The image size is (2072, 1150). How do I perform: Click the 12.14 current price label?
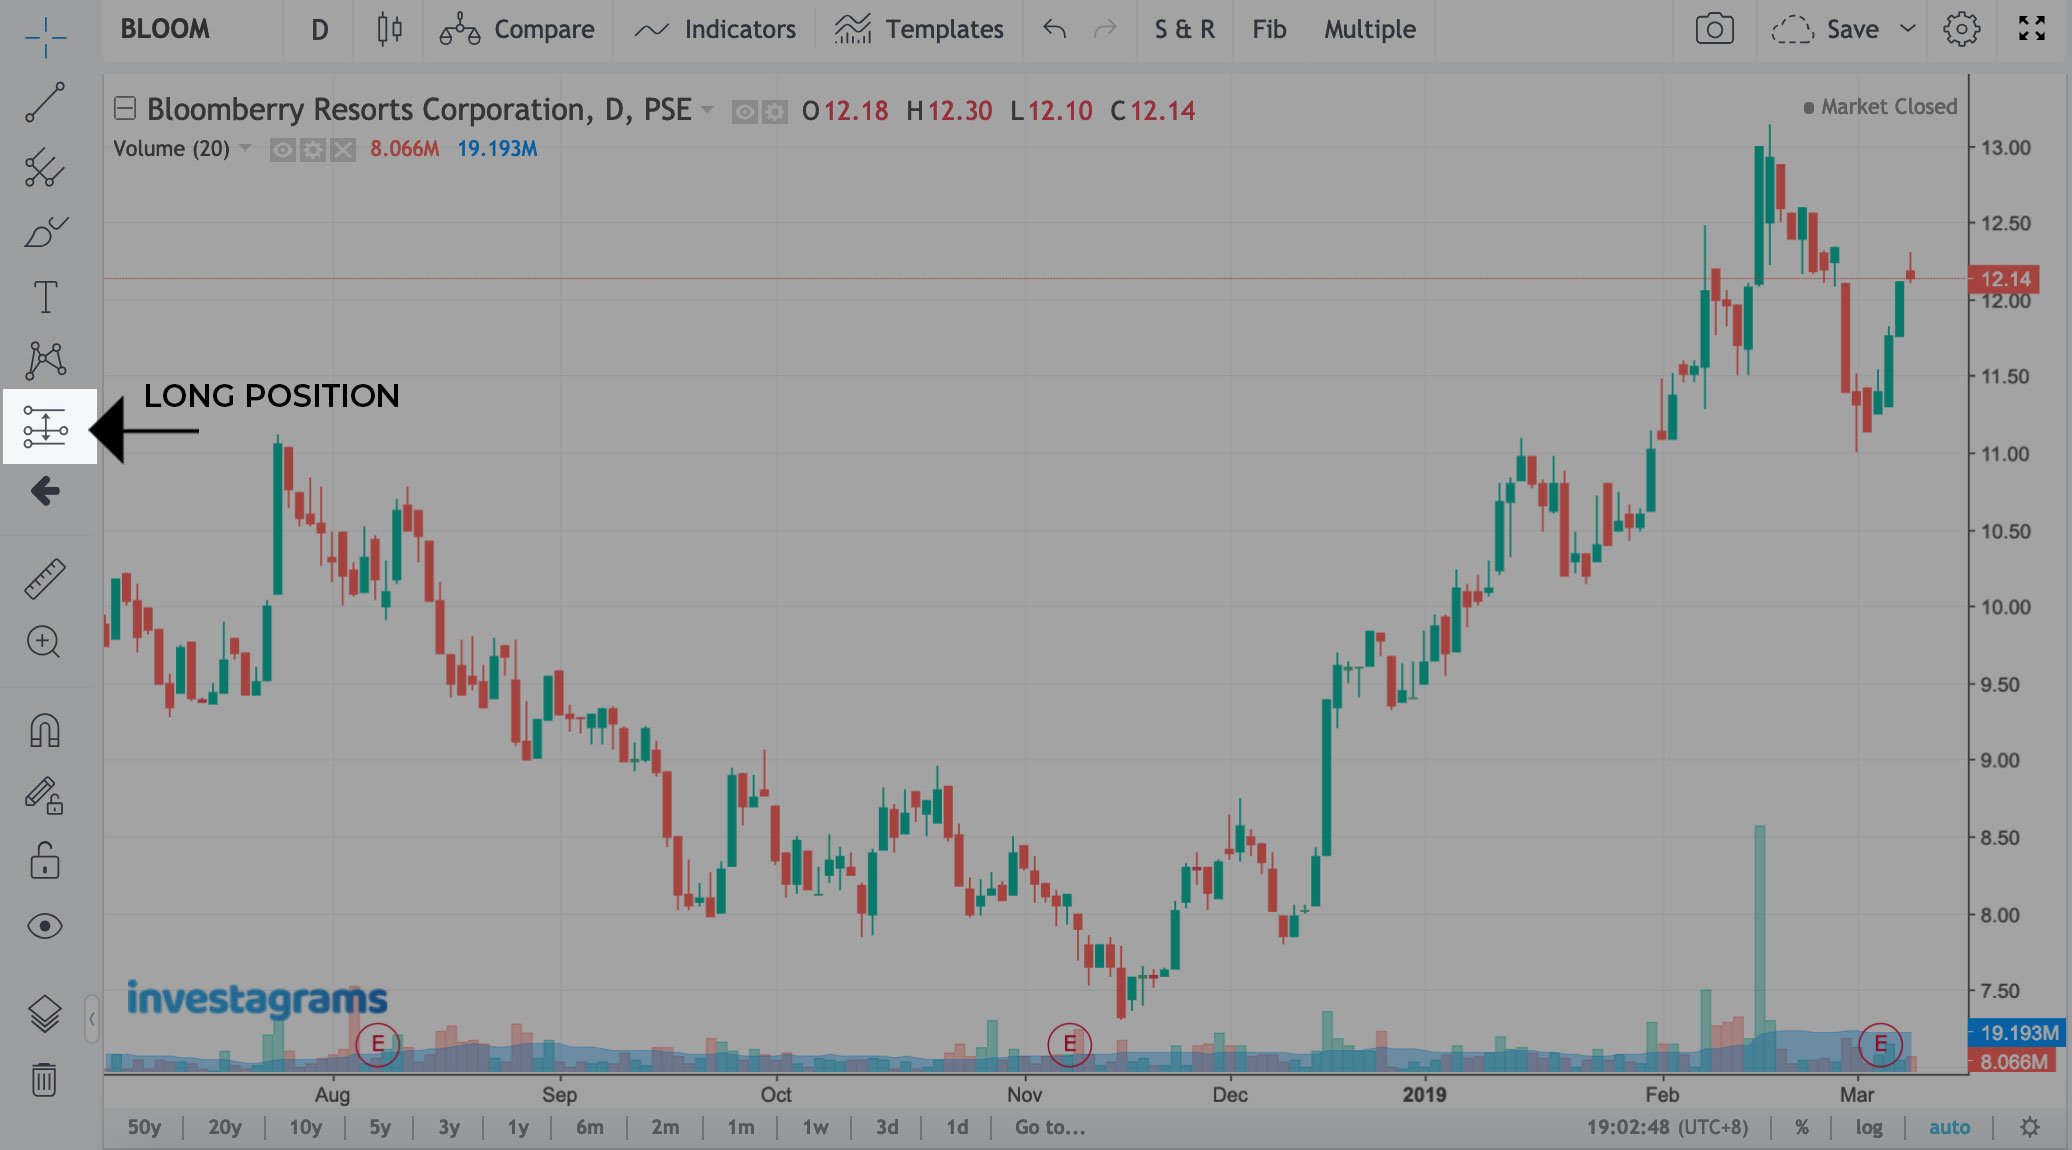2003,279
